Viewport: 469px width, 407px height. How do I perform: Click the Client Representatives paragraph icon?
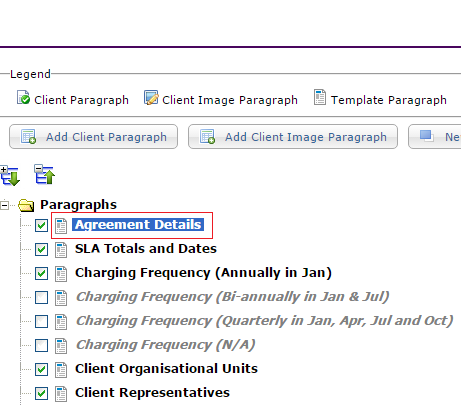click(x=61, y=394)
